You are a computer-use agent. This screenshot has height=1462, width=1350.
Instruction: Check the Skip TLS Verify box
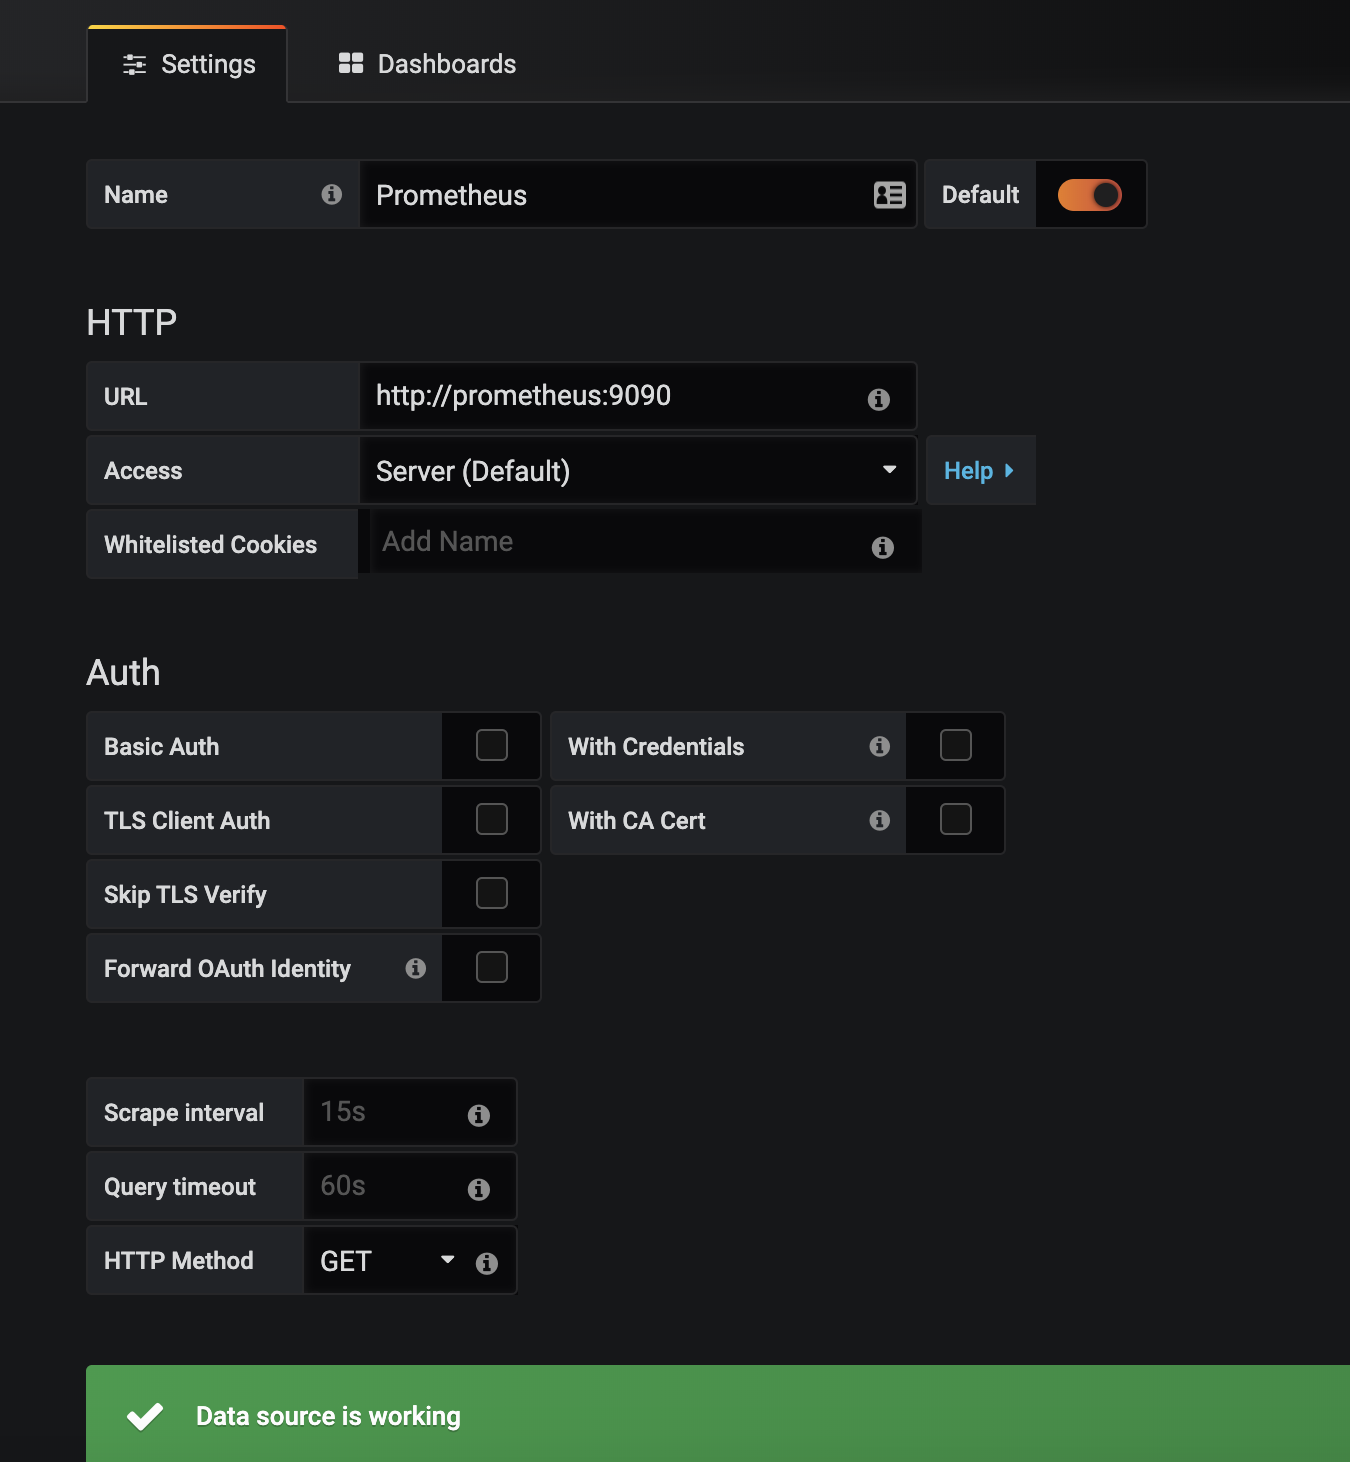pyautogui.click(x=492, y=893)
